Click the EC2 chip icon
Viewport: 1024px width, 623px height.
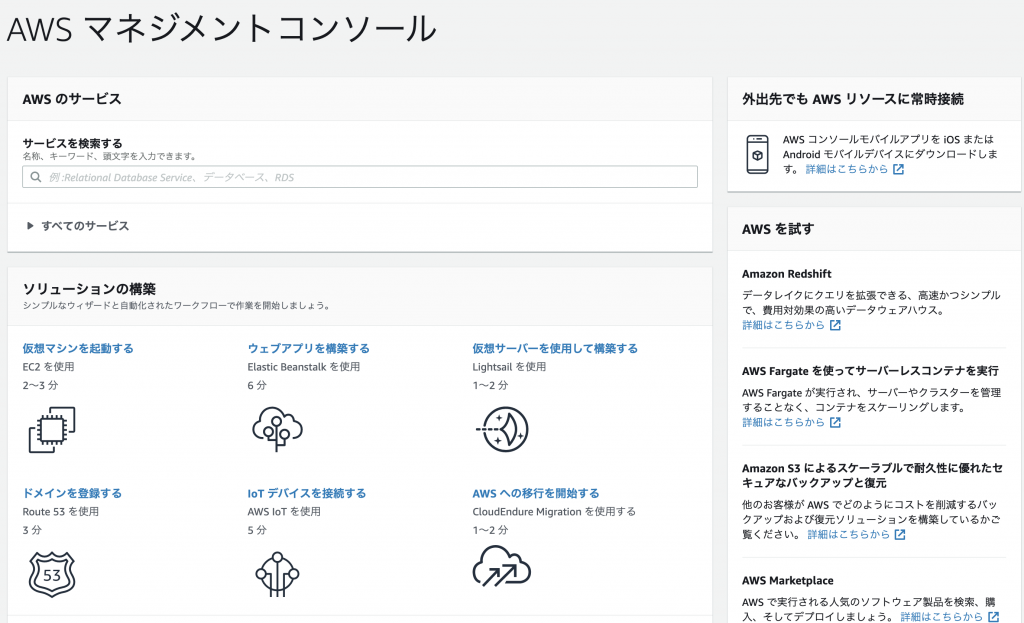[x=52, y=430]
